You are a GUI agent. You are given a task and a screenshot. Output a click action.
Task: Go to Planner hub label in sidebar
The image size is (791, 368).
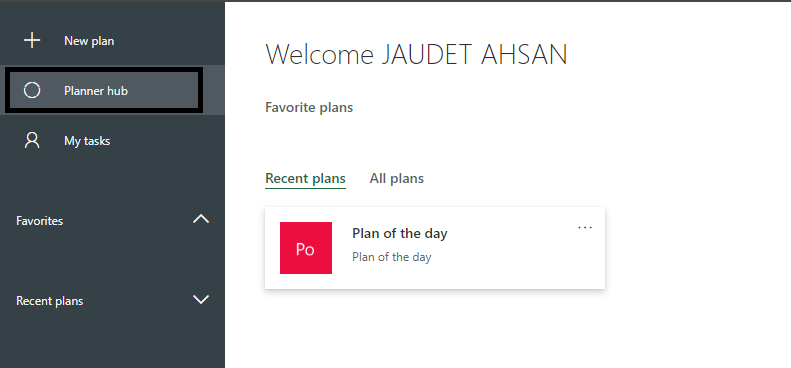point(96,91)
